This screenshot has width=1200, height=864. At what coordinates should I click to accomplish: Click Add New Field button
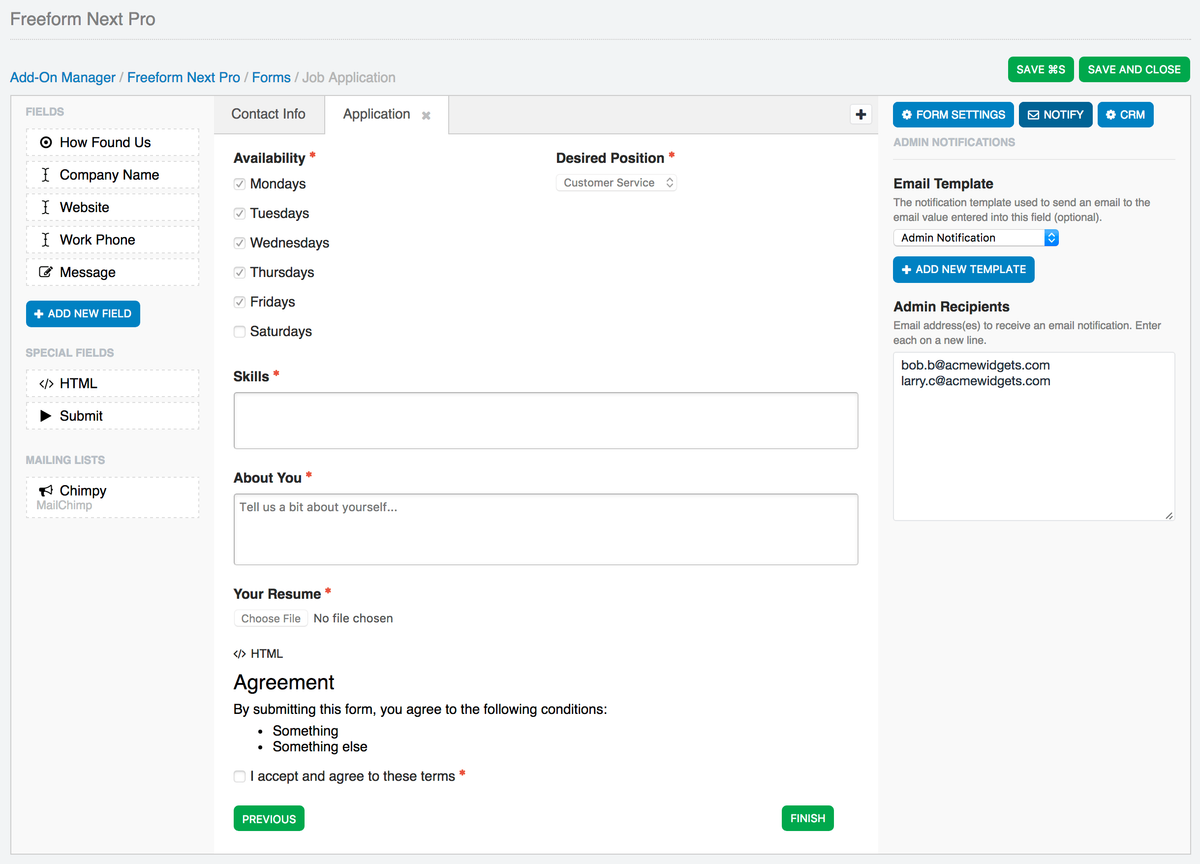click(83, 314)
